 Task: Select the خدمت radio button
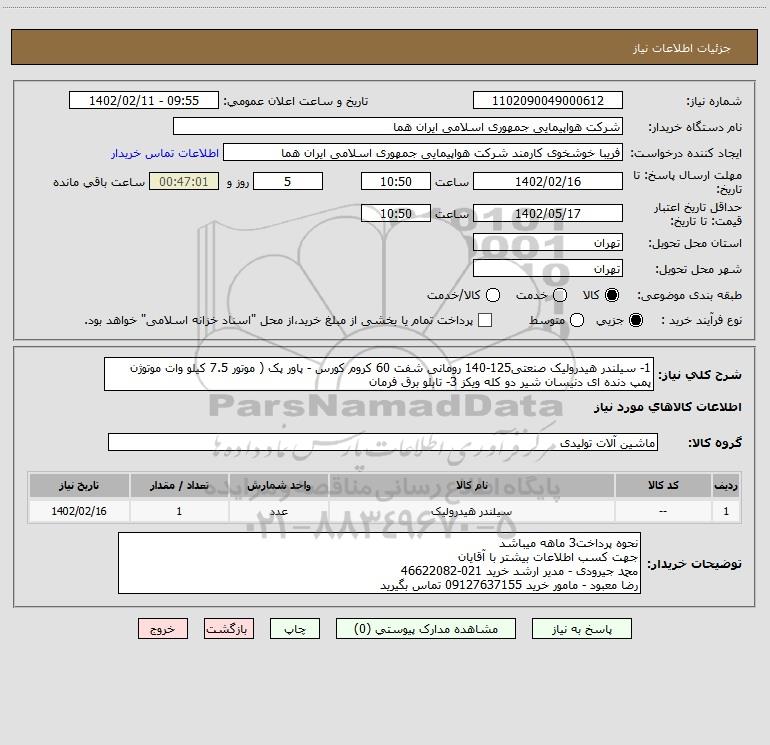click(x=560, y=295)
